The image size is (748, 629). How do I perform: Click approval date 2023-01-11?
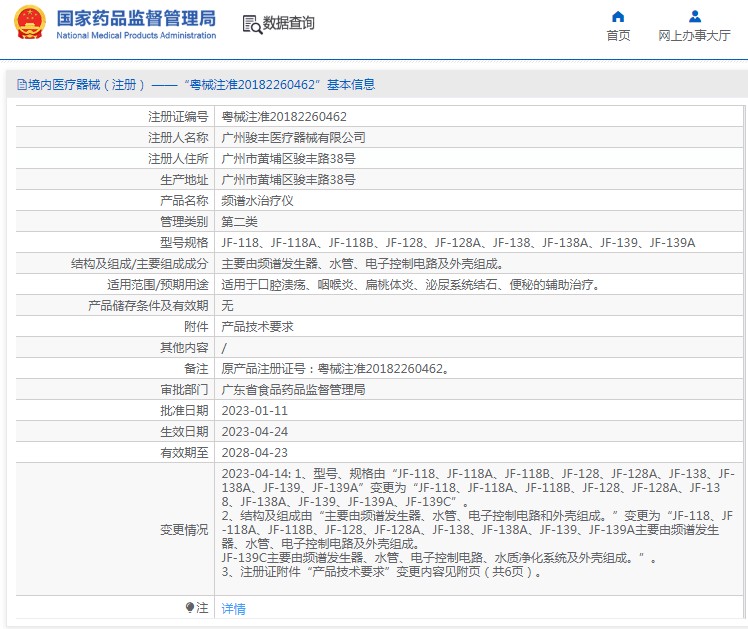point(254,411)
